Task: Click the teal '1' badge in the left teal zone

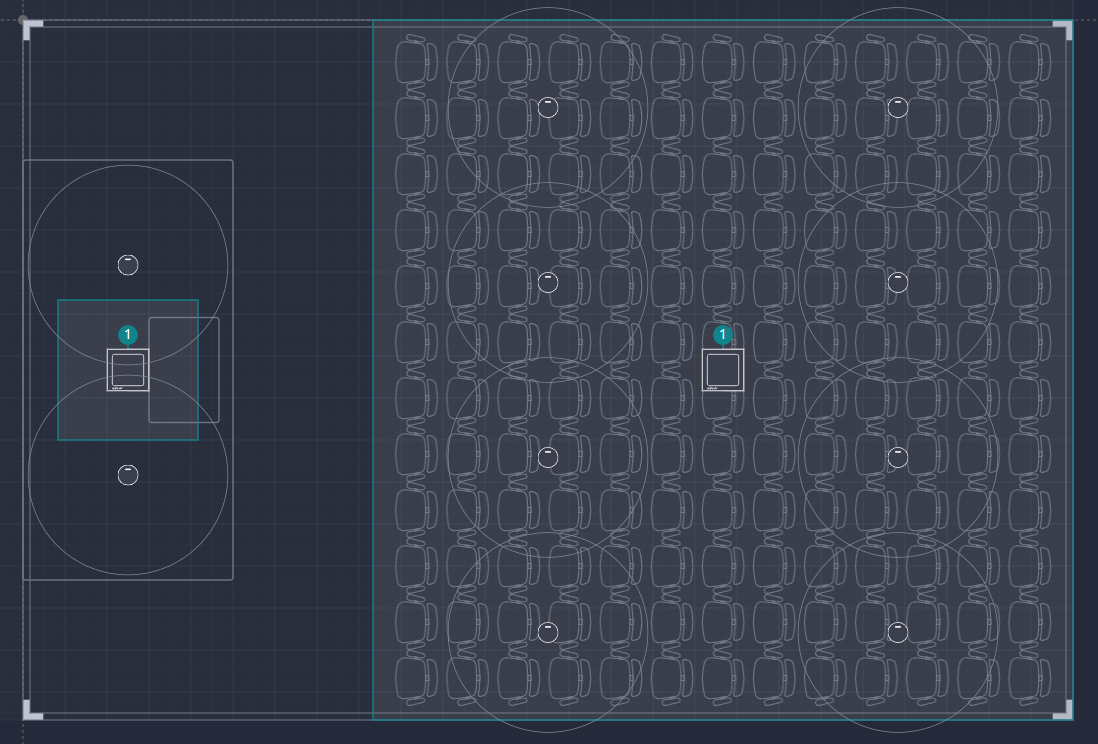Action: [x=128, y=335]
